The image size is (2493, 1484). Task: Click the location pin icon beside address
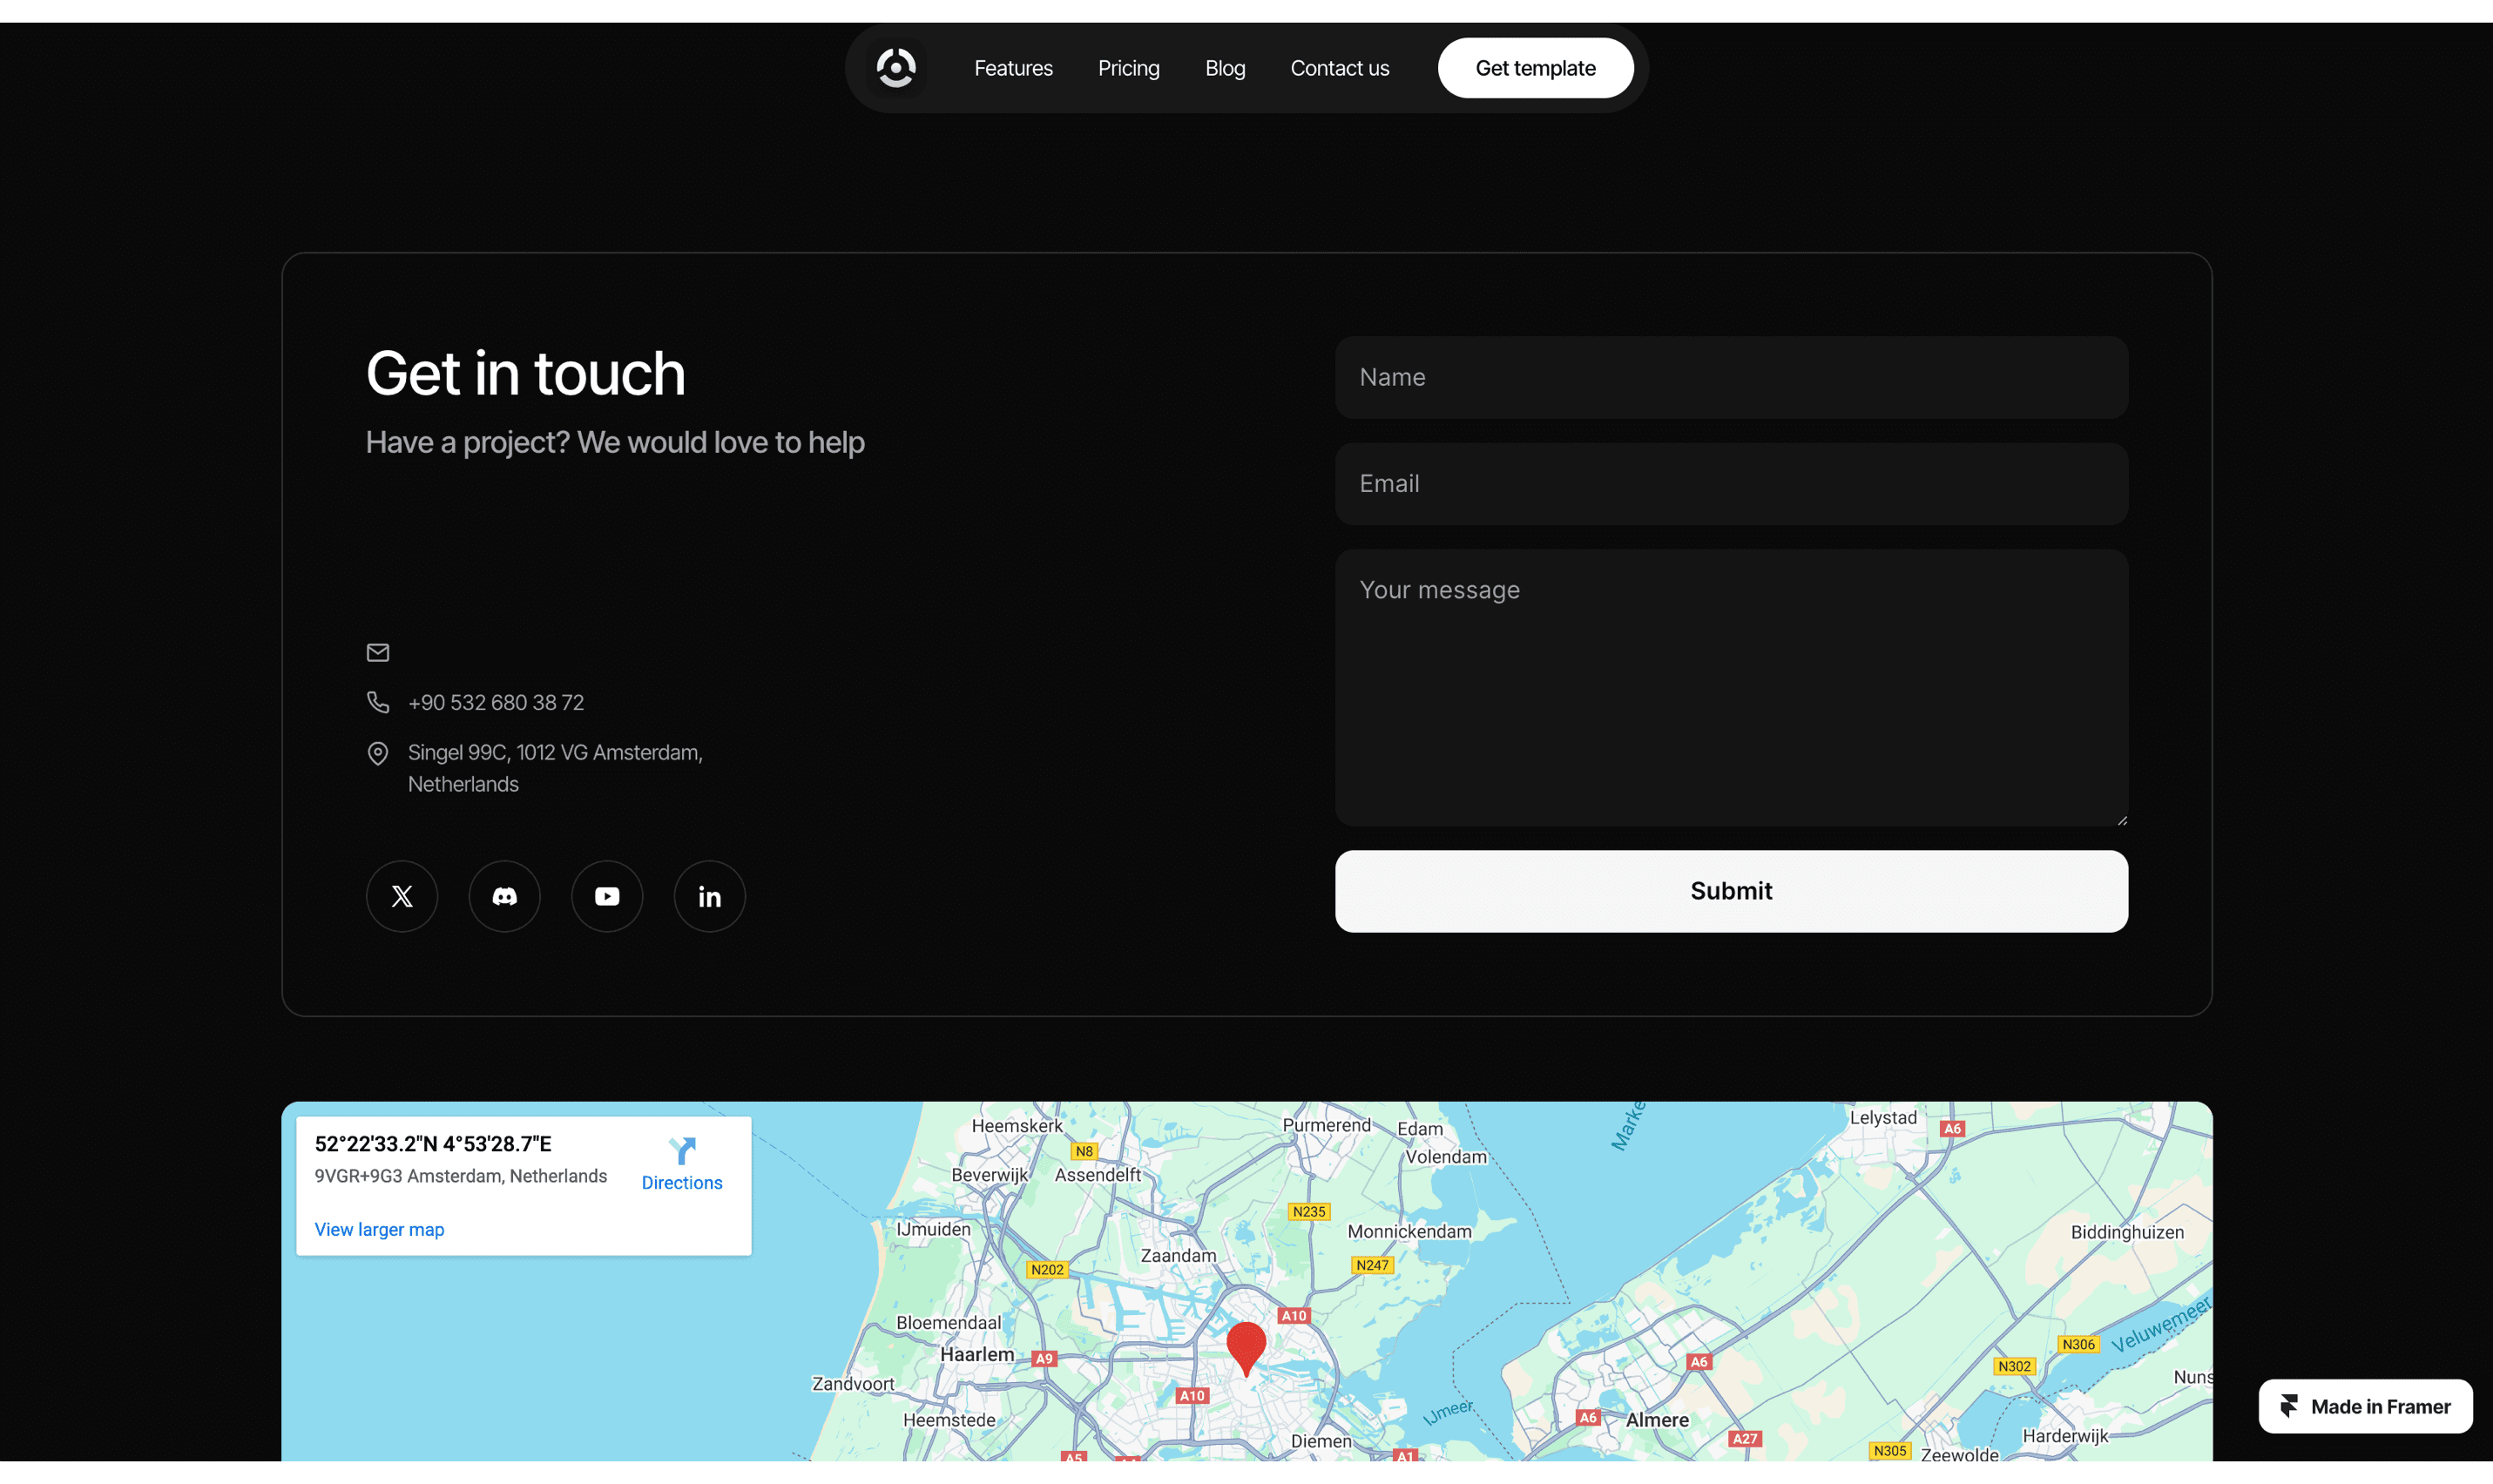[378, 753]
